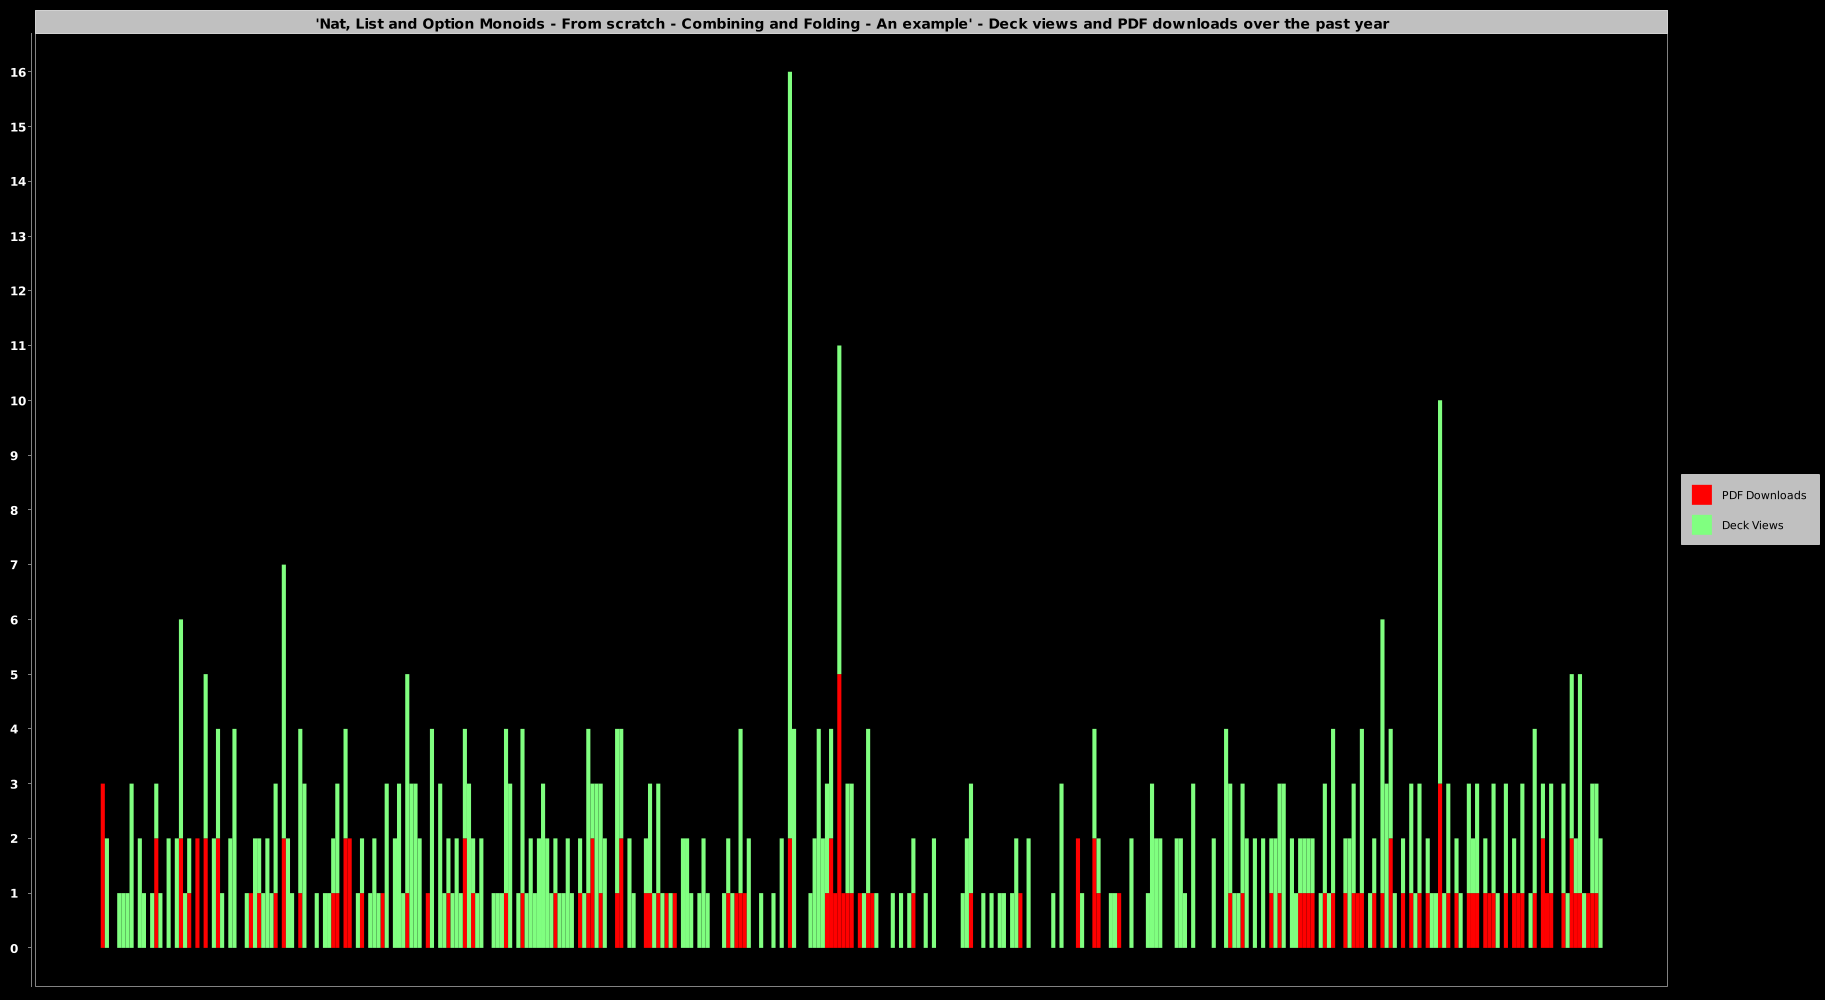Click y-axis label 9
Screen dimensions: 1825x1000
14,456
